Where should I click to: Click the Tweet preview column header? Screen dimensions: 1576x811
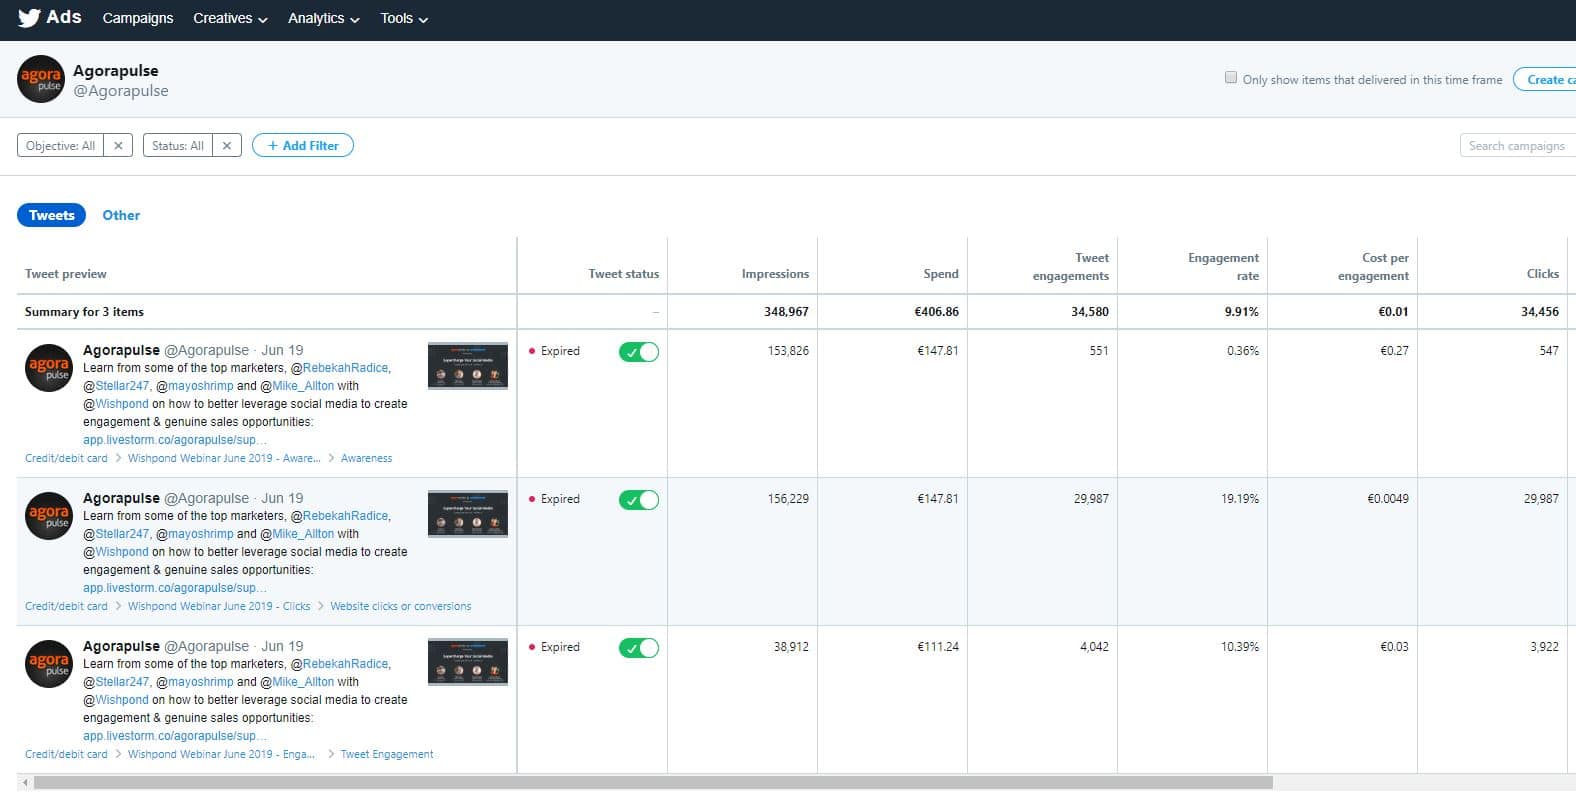[x=65, y=273]
